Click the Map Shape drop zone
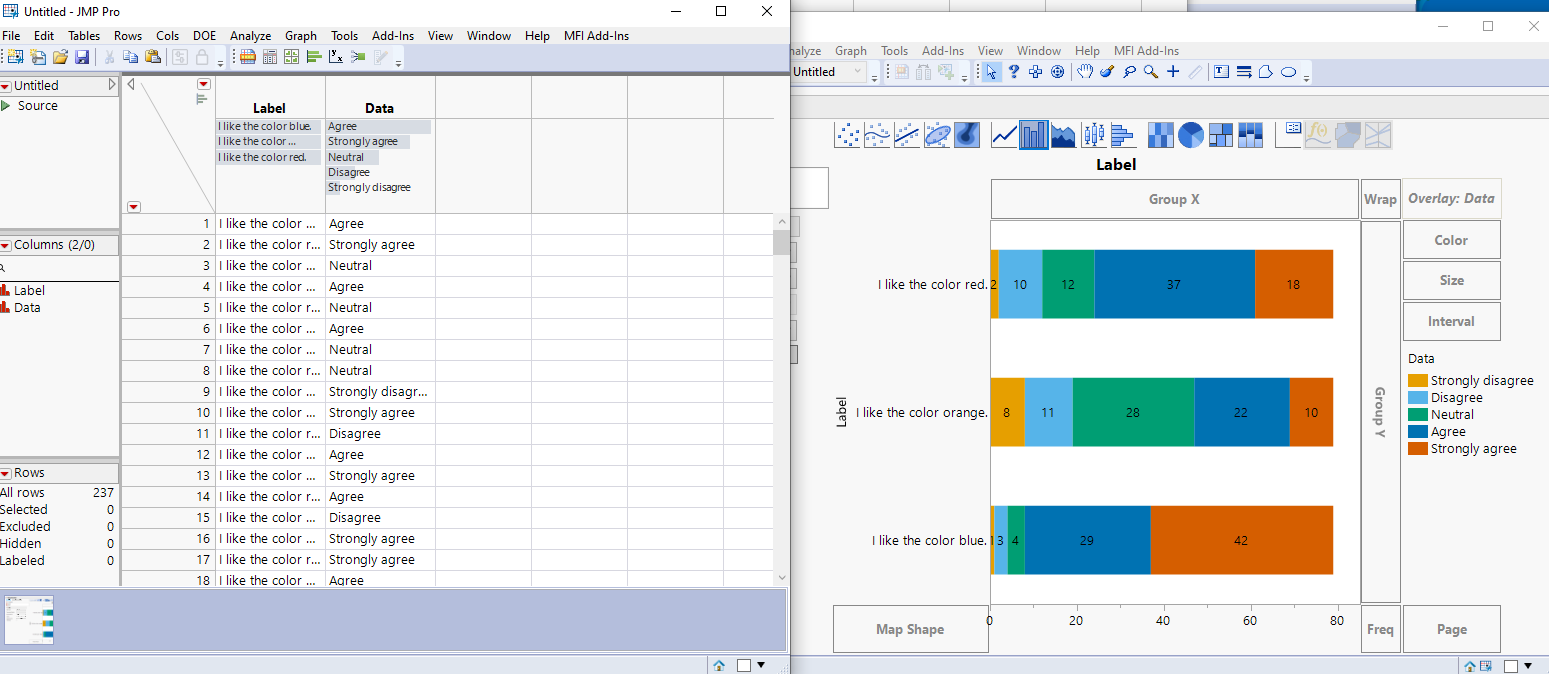 coord(910,629)
